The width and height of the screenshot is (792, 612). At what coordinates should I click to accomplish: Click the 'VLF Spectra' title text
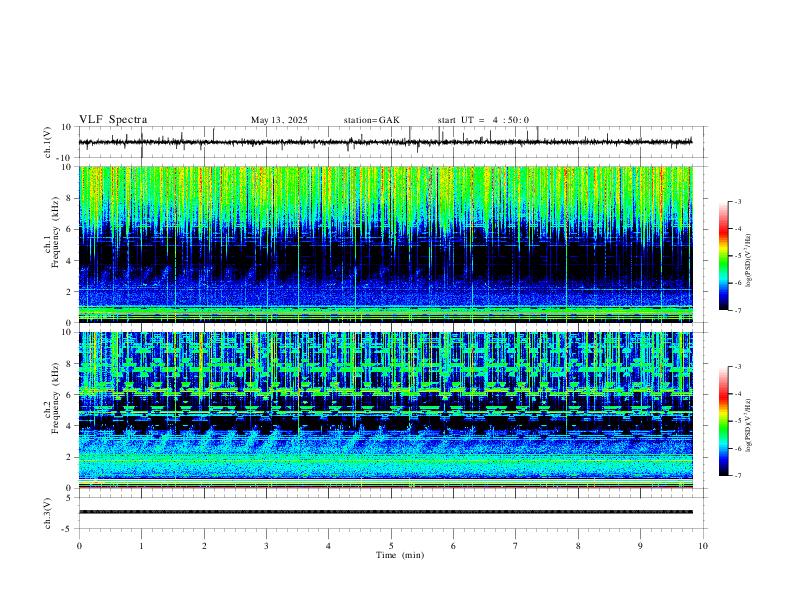tap(113, 120)
